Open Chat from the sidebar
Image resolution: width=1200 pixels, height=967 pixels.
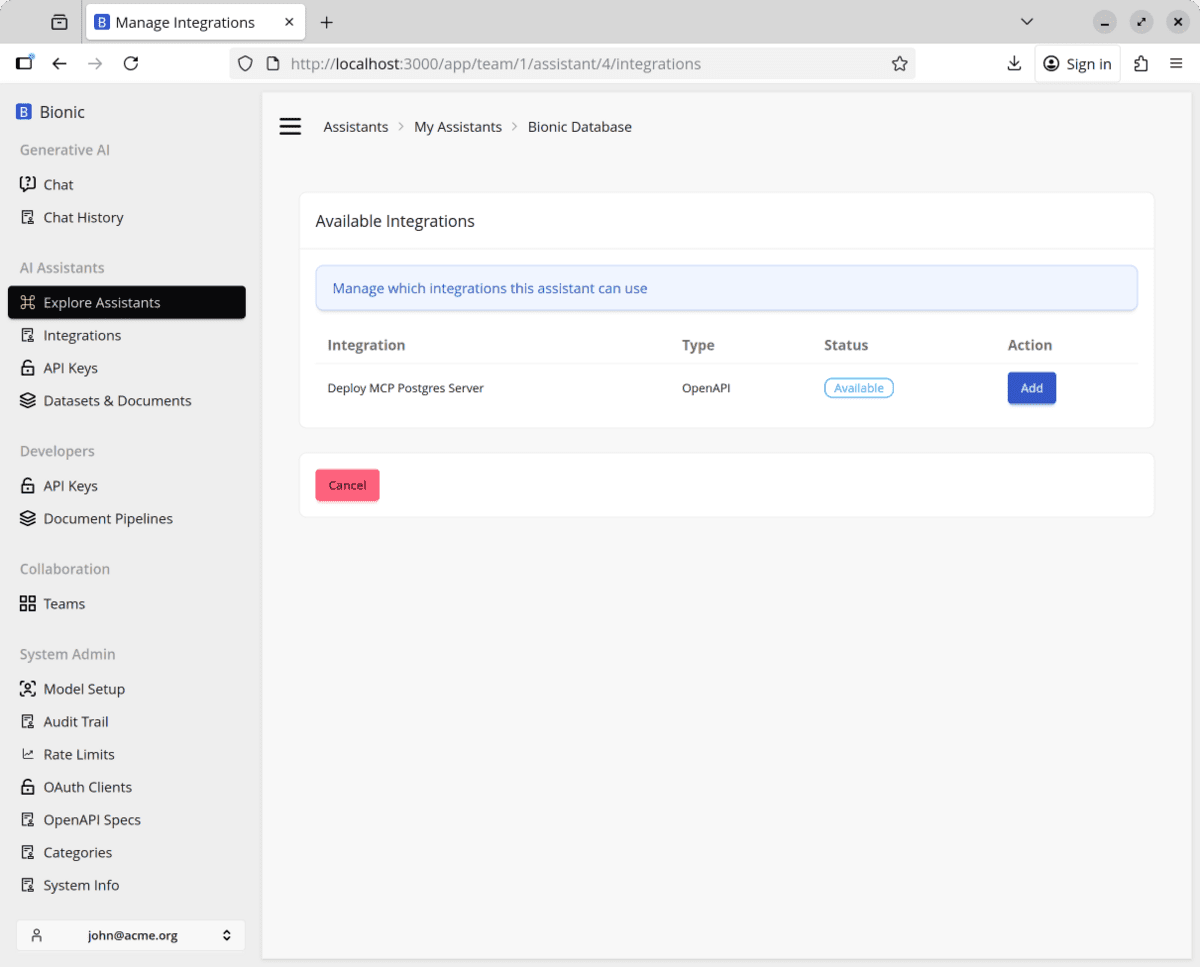(58, 185)
